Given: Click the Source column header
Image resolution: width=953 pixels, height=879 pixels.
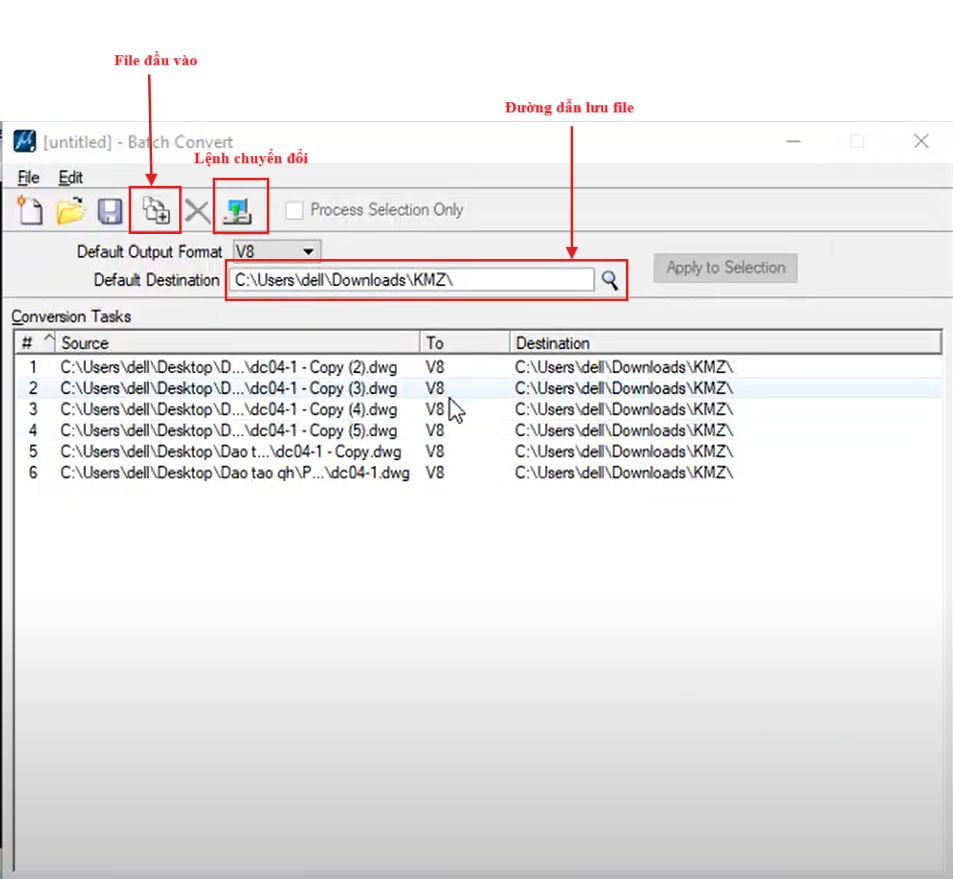Looking at the screenshot, I should tap(238, 343).
